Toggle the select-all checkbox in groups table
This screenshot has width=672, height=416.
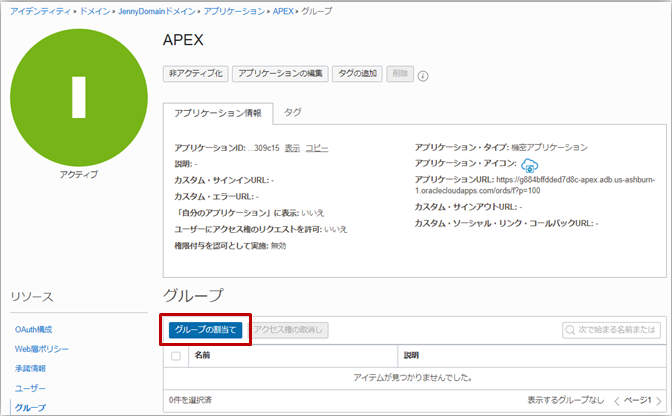pos(177,355)
